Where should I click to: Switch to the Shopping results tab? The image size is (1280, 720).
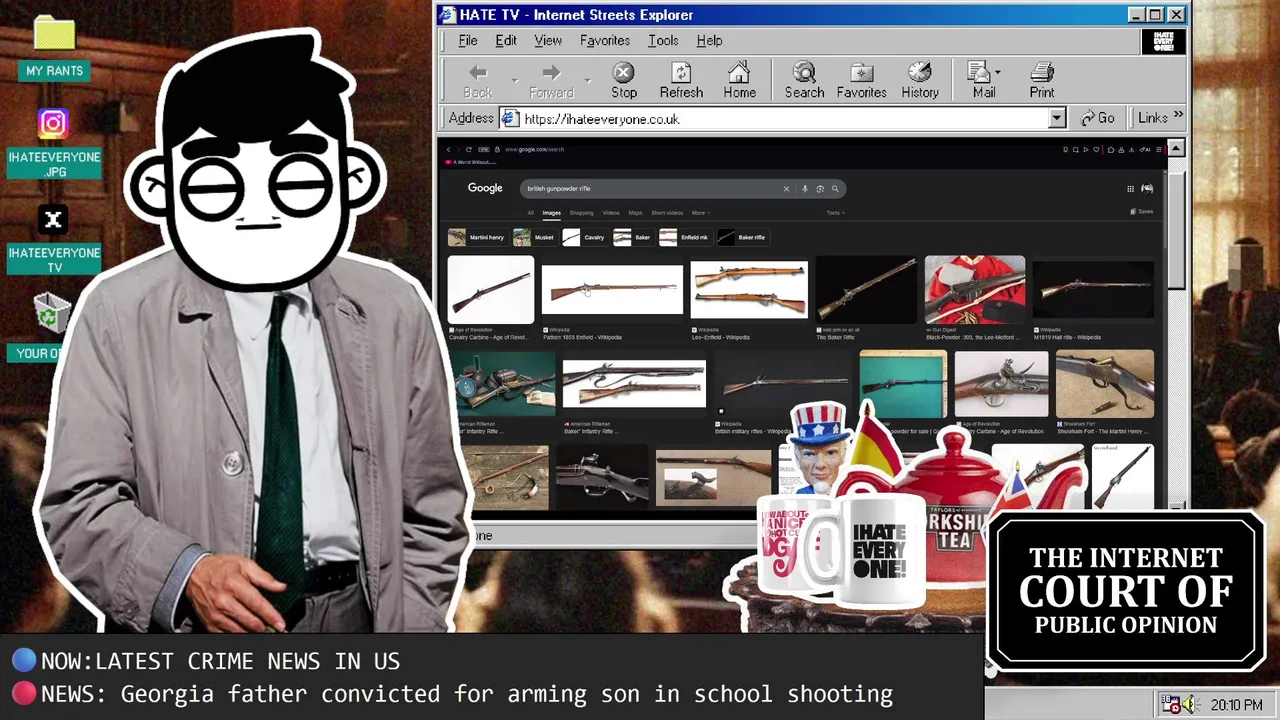[x=581, y=213]
